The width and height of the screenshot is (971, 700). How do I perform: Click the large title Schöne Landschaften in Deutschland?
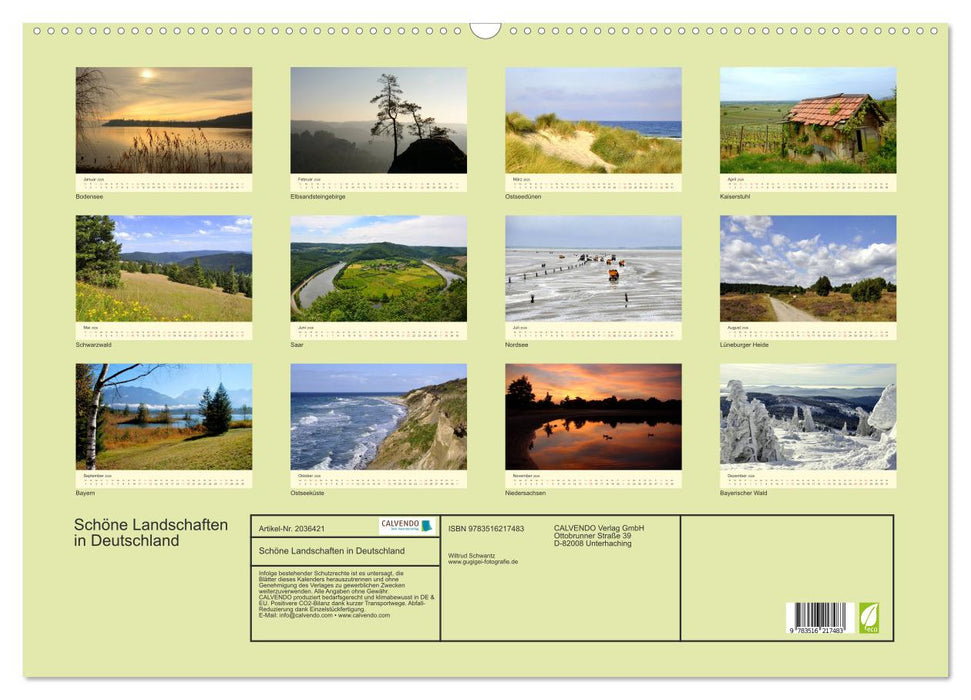click(151, 533)
